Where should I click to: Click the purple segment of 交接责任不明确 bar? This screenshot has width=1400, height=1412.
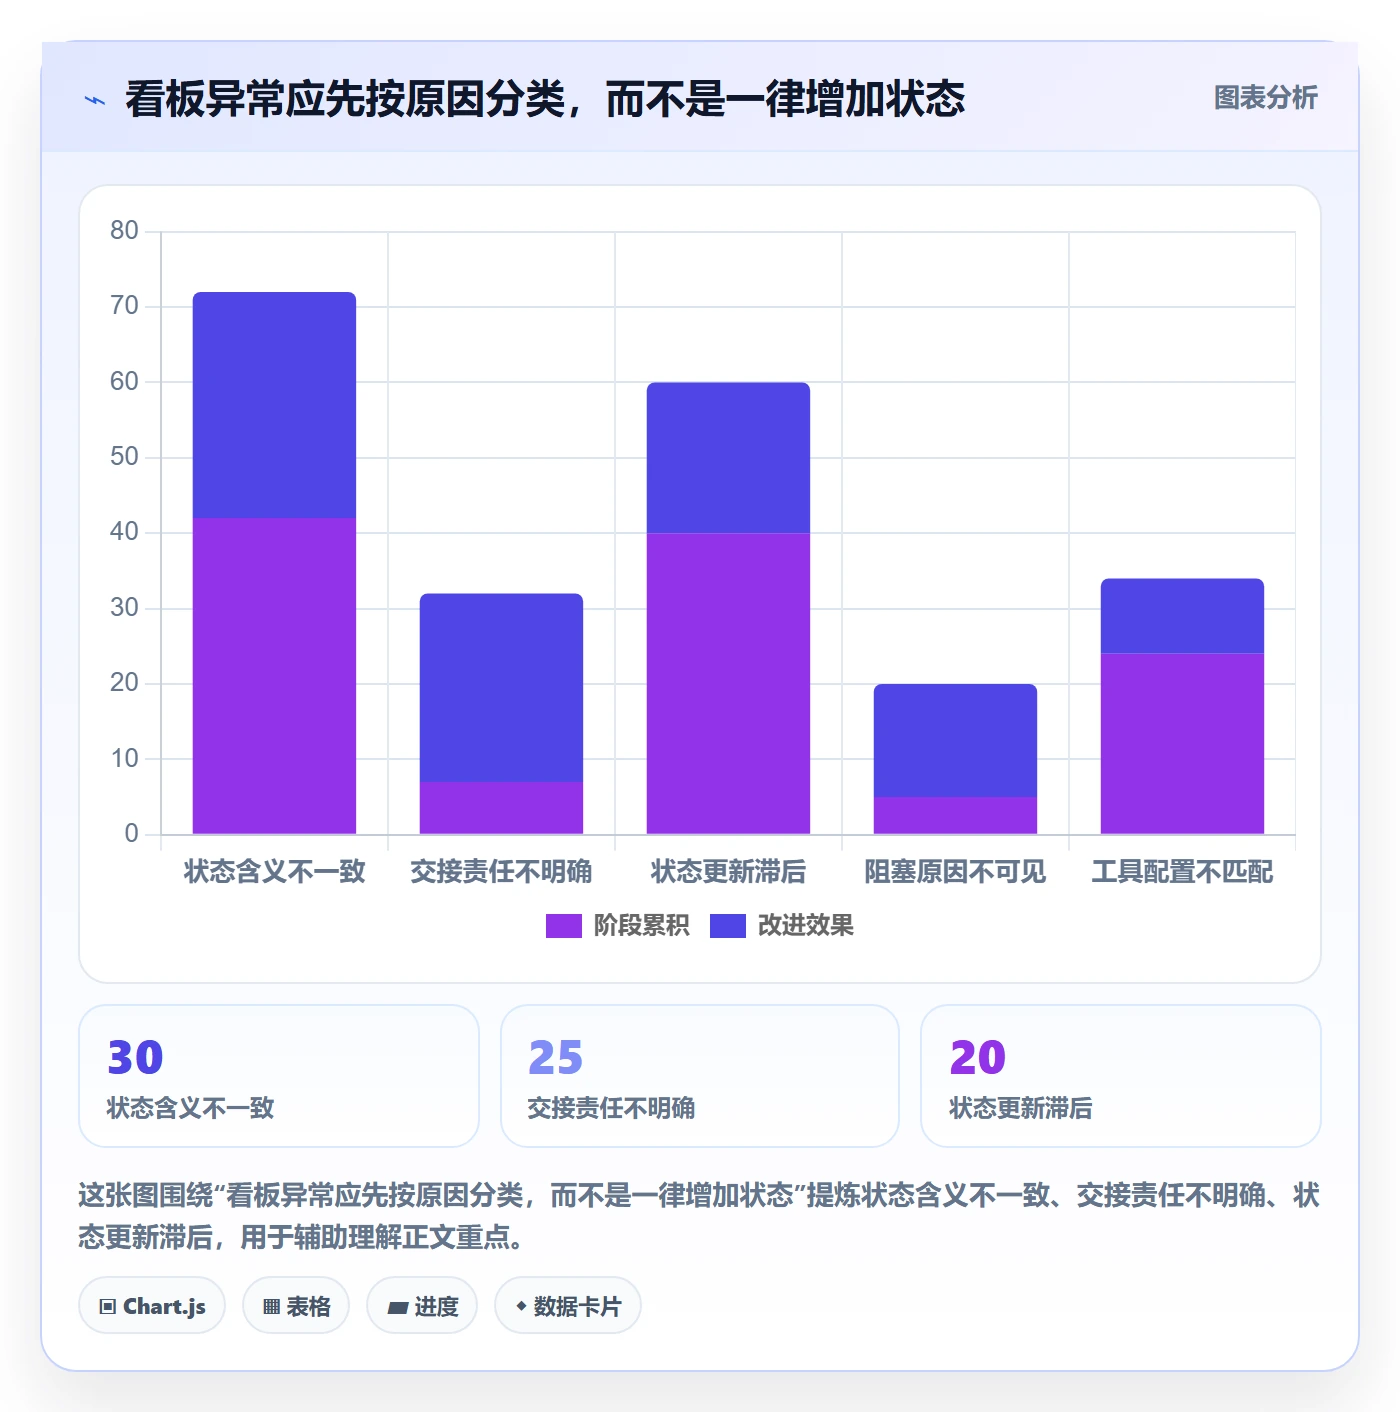point(501,808)
